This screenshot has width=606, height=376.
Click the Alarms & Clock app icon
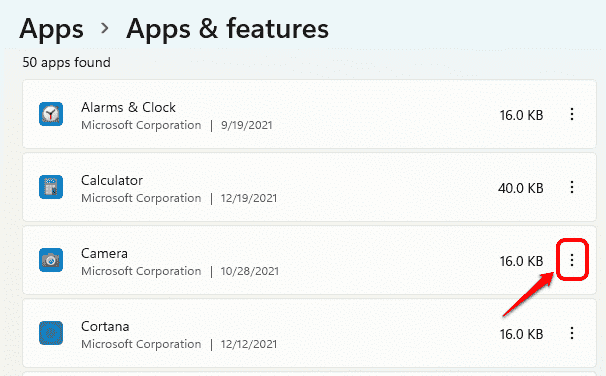[x=51, y=114]
